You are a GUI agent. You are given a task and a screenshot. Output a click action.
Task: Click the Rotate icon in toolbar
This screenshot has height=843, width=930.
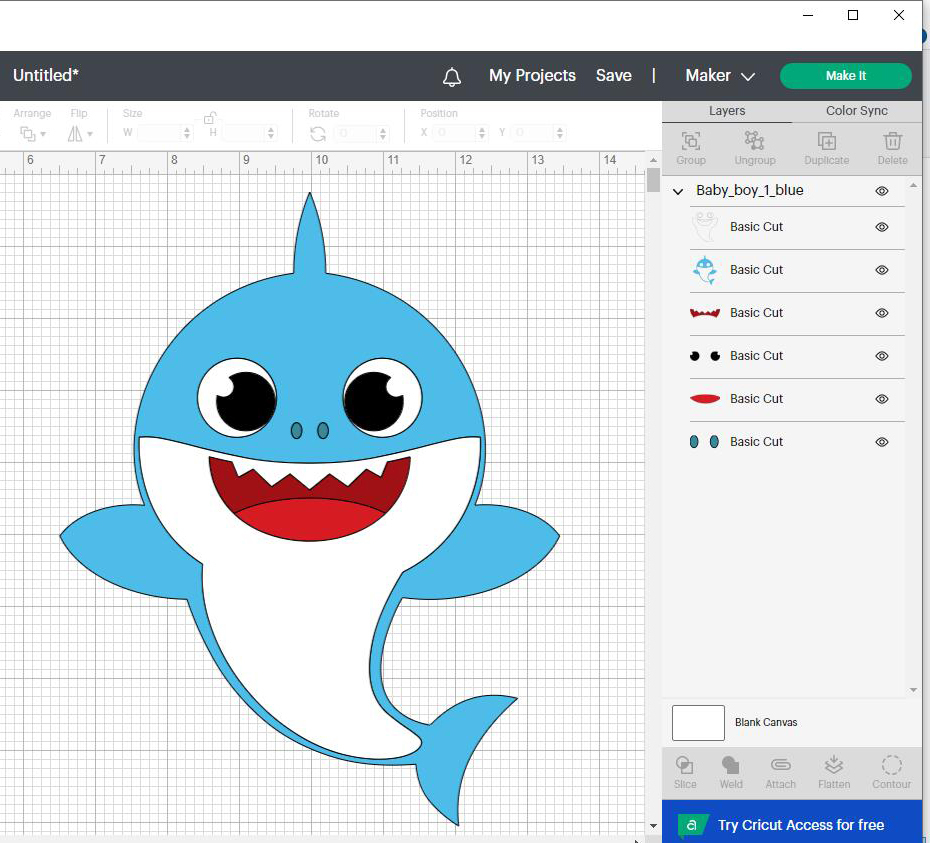pyautogui.click(x=318, y=134)
